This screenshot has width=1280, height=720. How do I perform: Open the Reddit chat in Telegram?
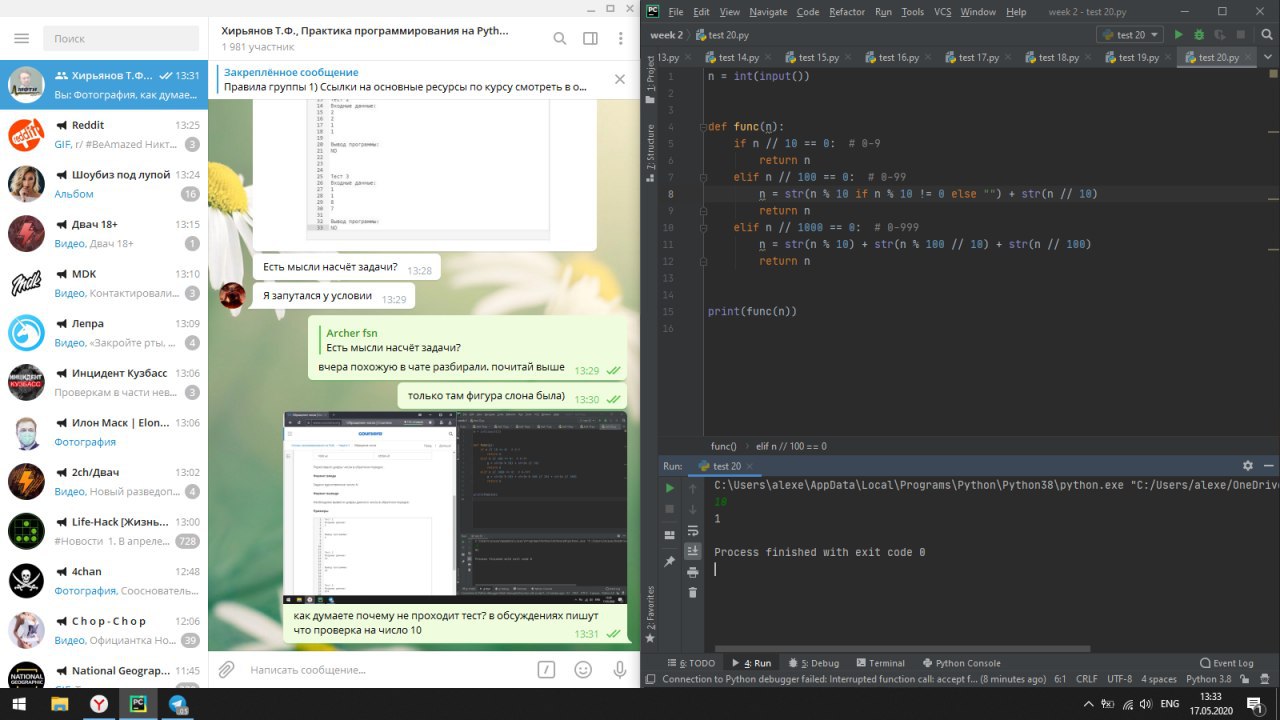pos(104,135)
